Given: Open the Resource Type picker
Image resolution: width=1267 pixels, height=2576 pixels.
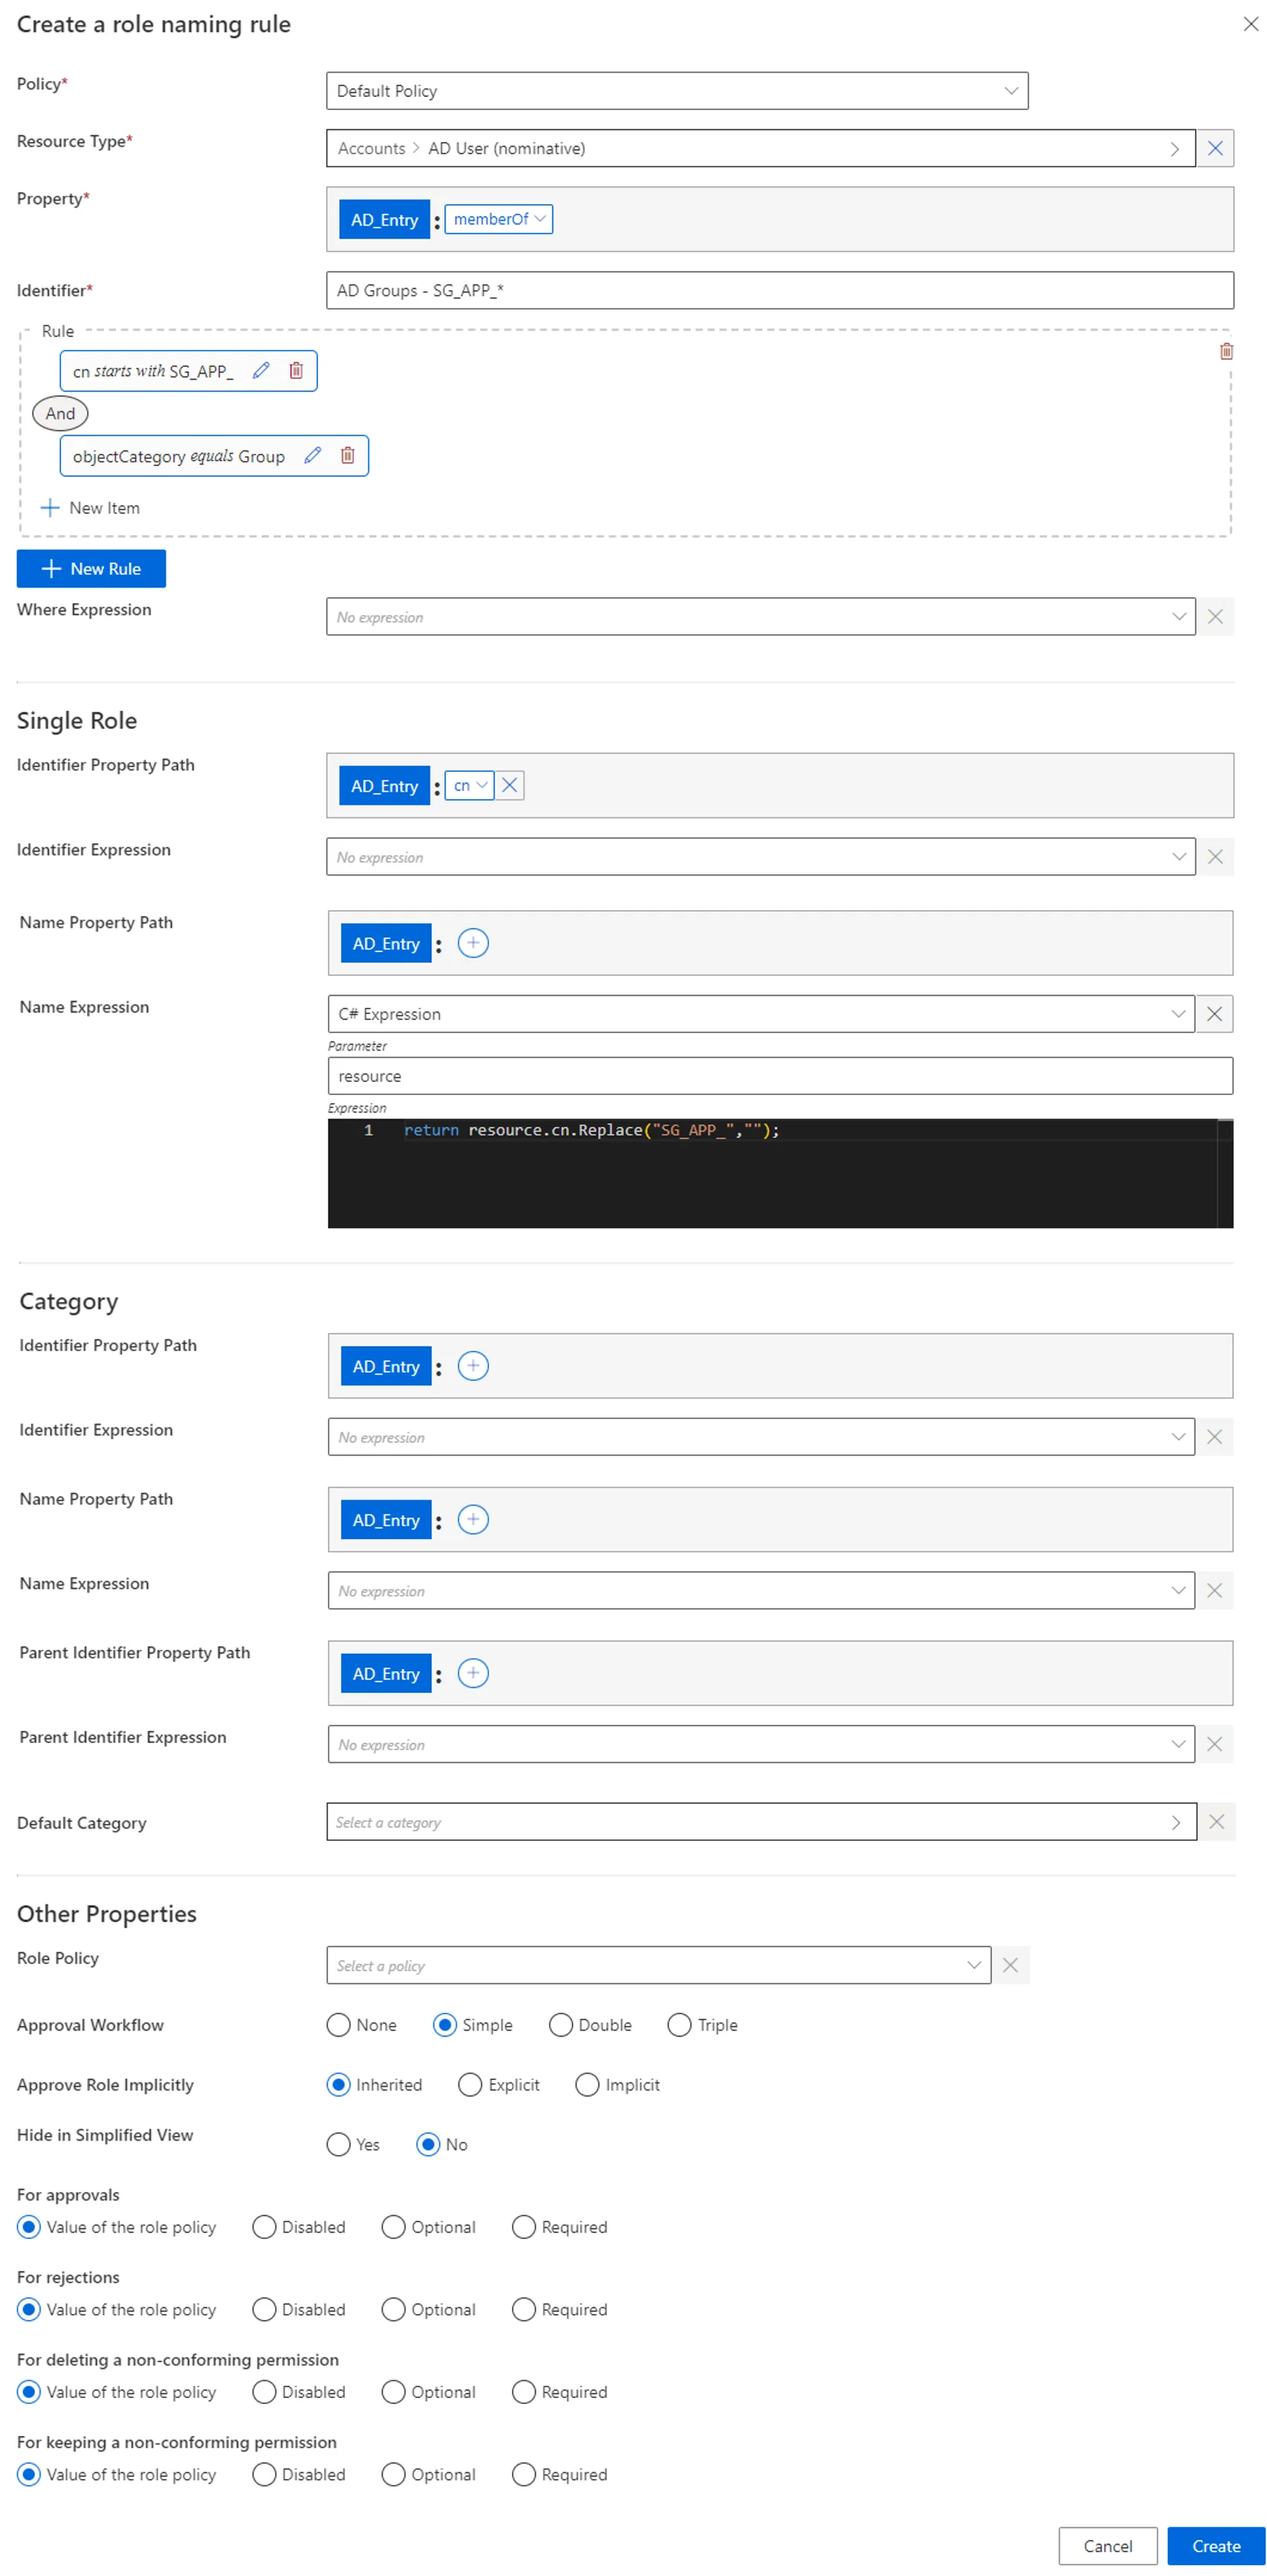Looking at the screenshot, I should (x=761, y=148).
